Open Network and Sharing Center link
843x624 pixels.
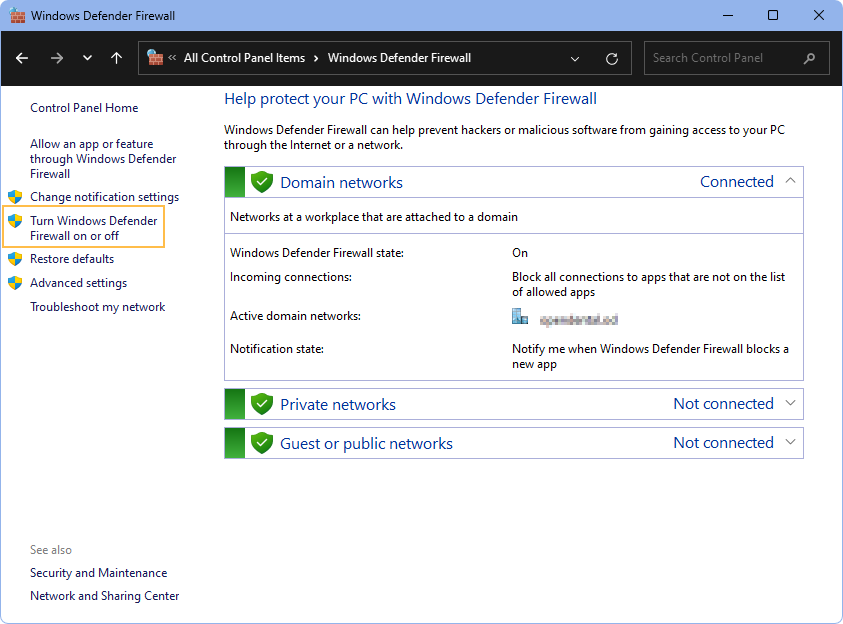click(x=104, y=596)
